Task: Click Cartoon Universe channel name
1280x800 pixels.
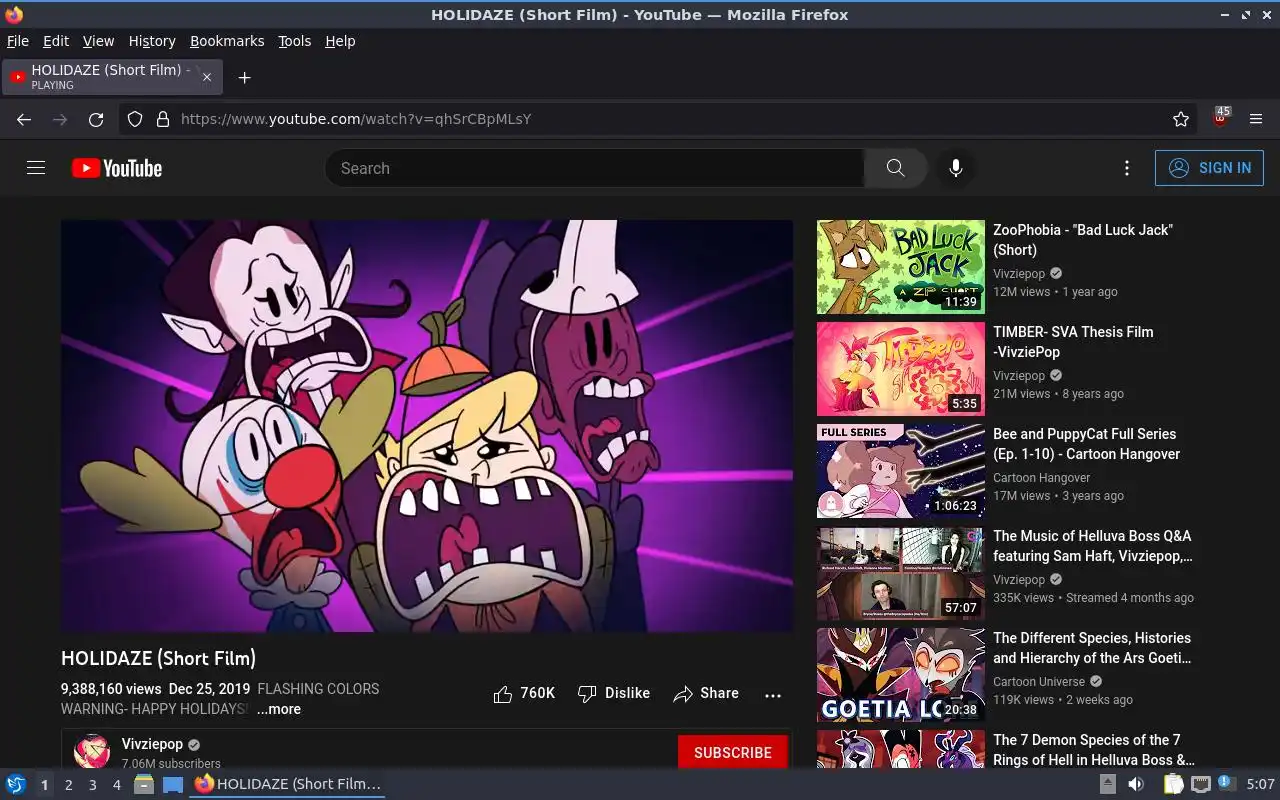Action: click(1039, 682)
